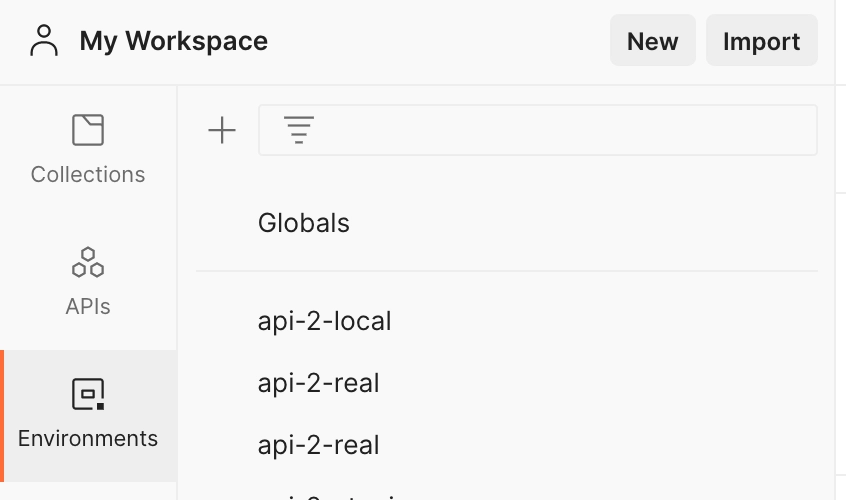Click the New button
The width and height of the screenshot is (846, 500).
[652, 41]
